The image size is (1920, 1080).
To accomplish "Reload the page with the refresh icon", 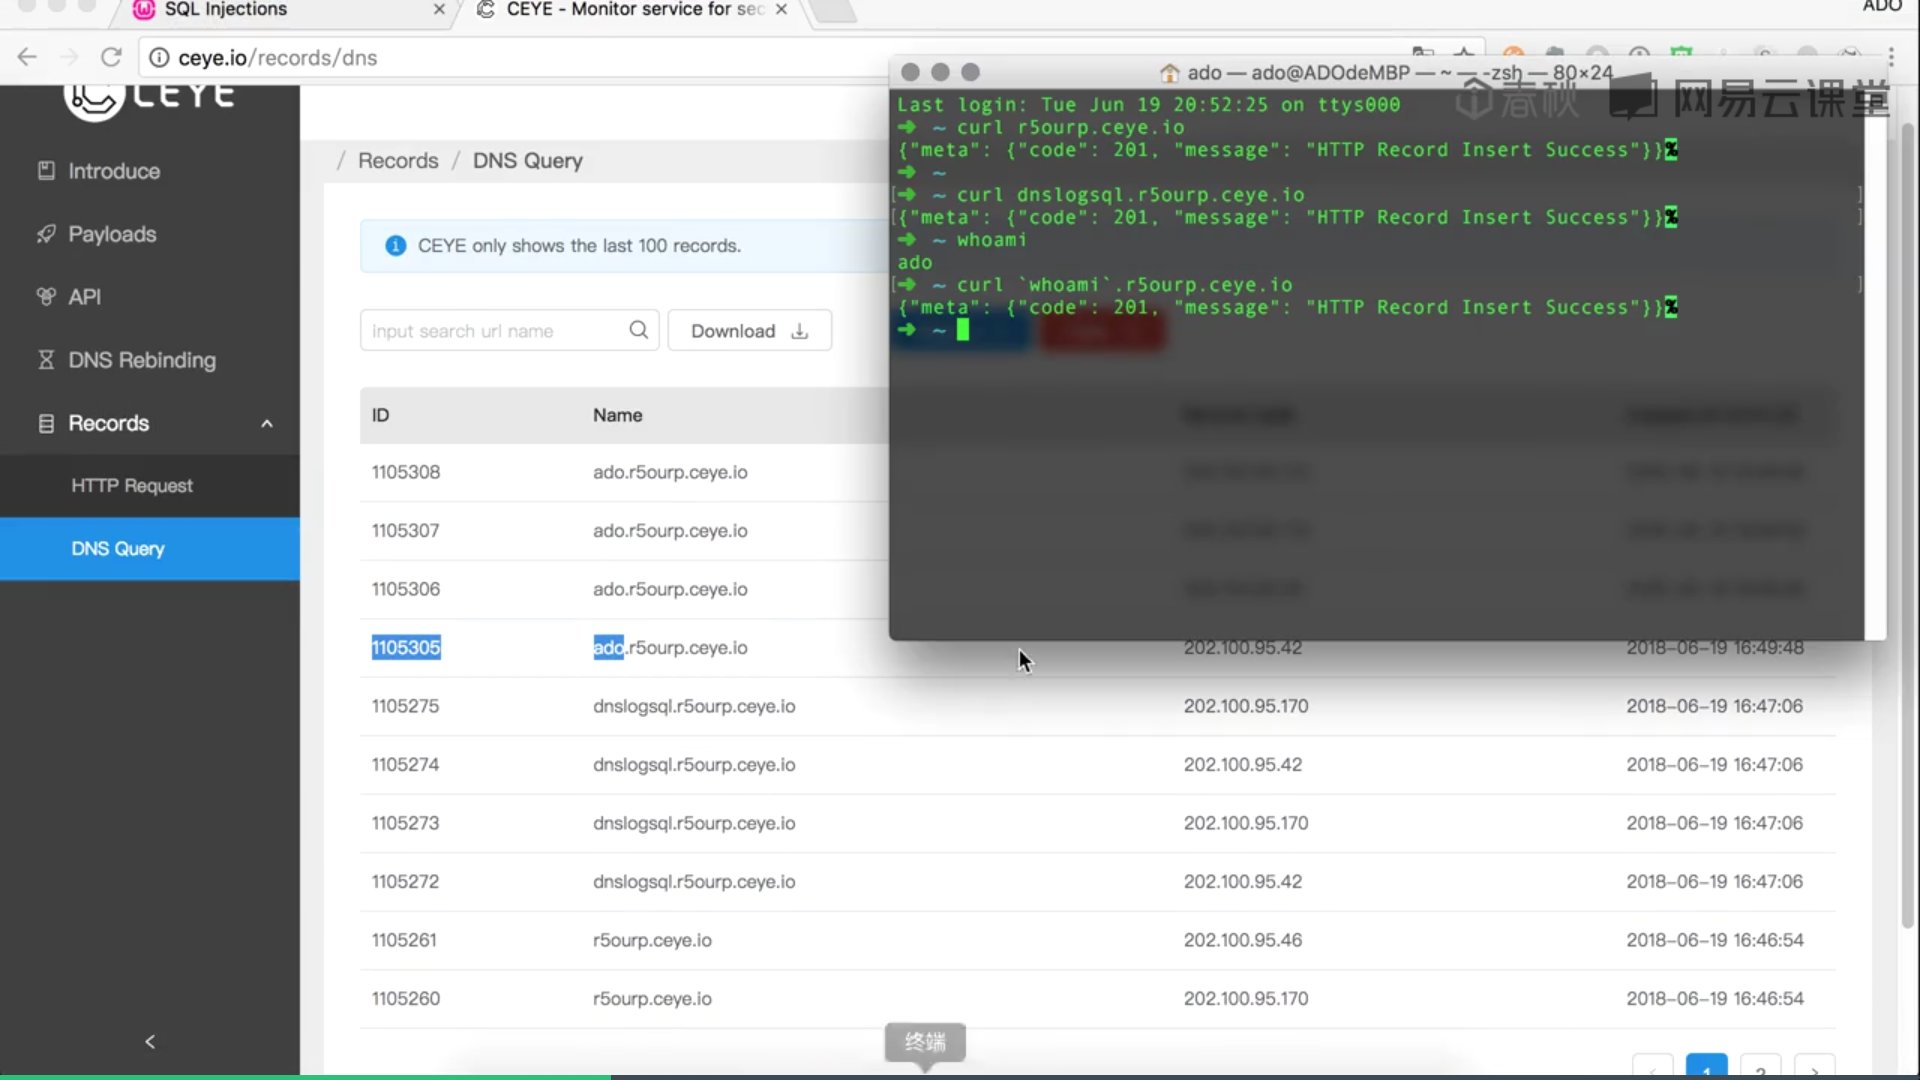I will [111, 57].
